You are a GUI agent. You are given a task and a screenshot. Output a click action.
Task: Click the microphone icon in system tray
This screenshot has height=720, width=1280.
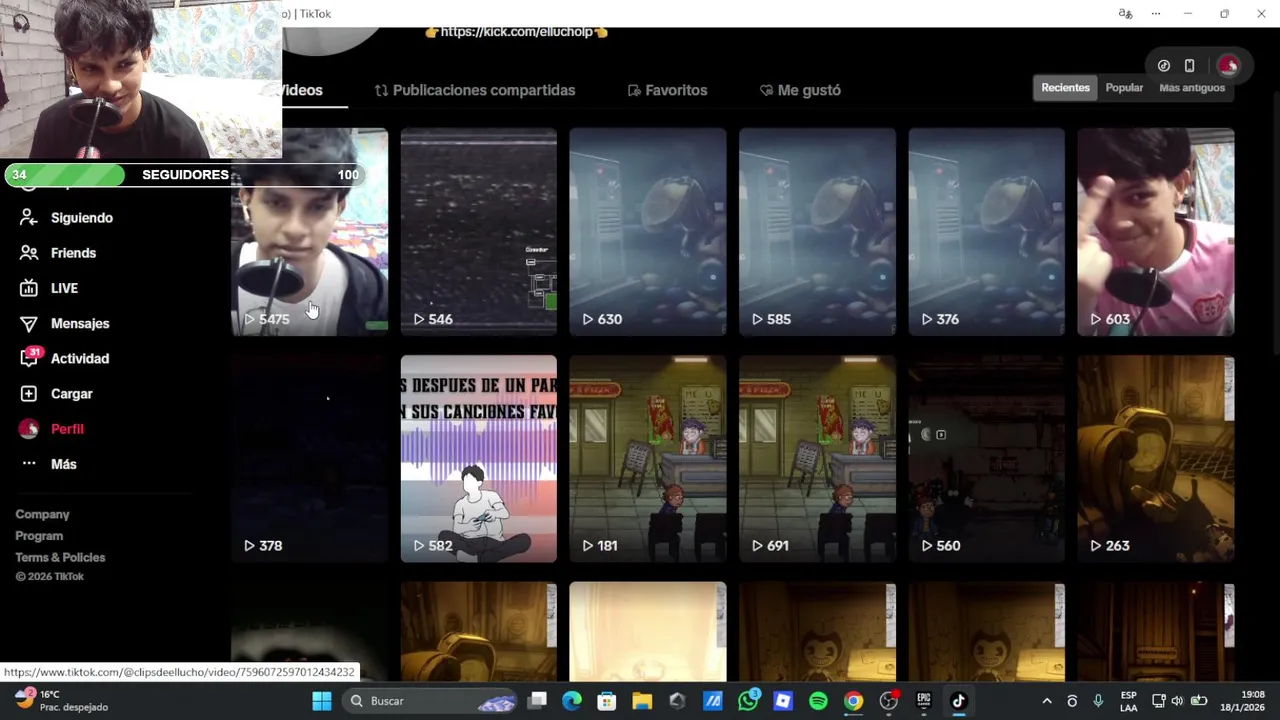(1098, 701)
